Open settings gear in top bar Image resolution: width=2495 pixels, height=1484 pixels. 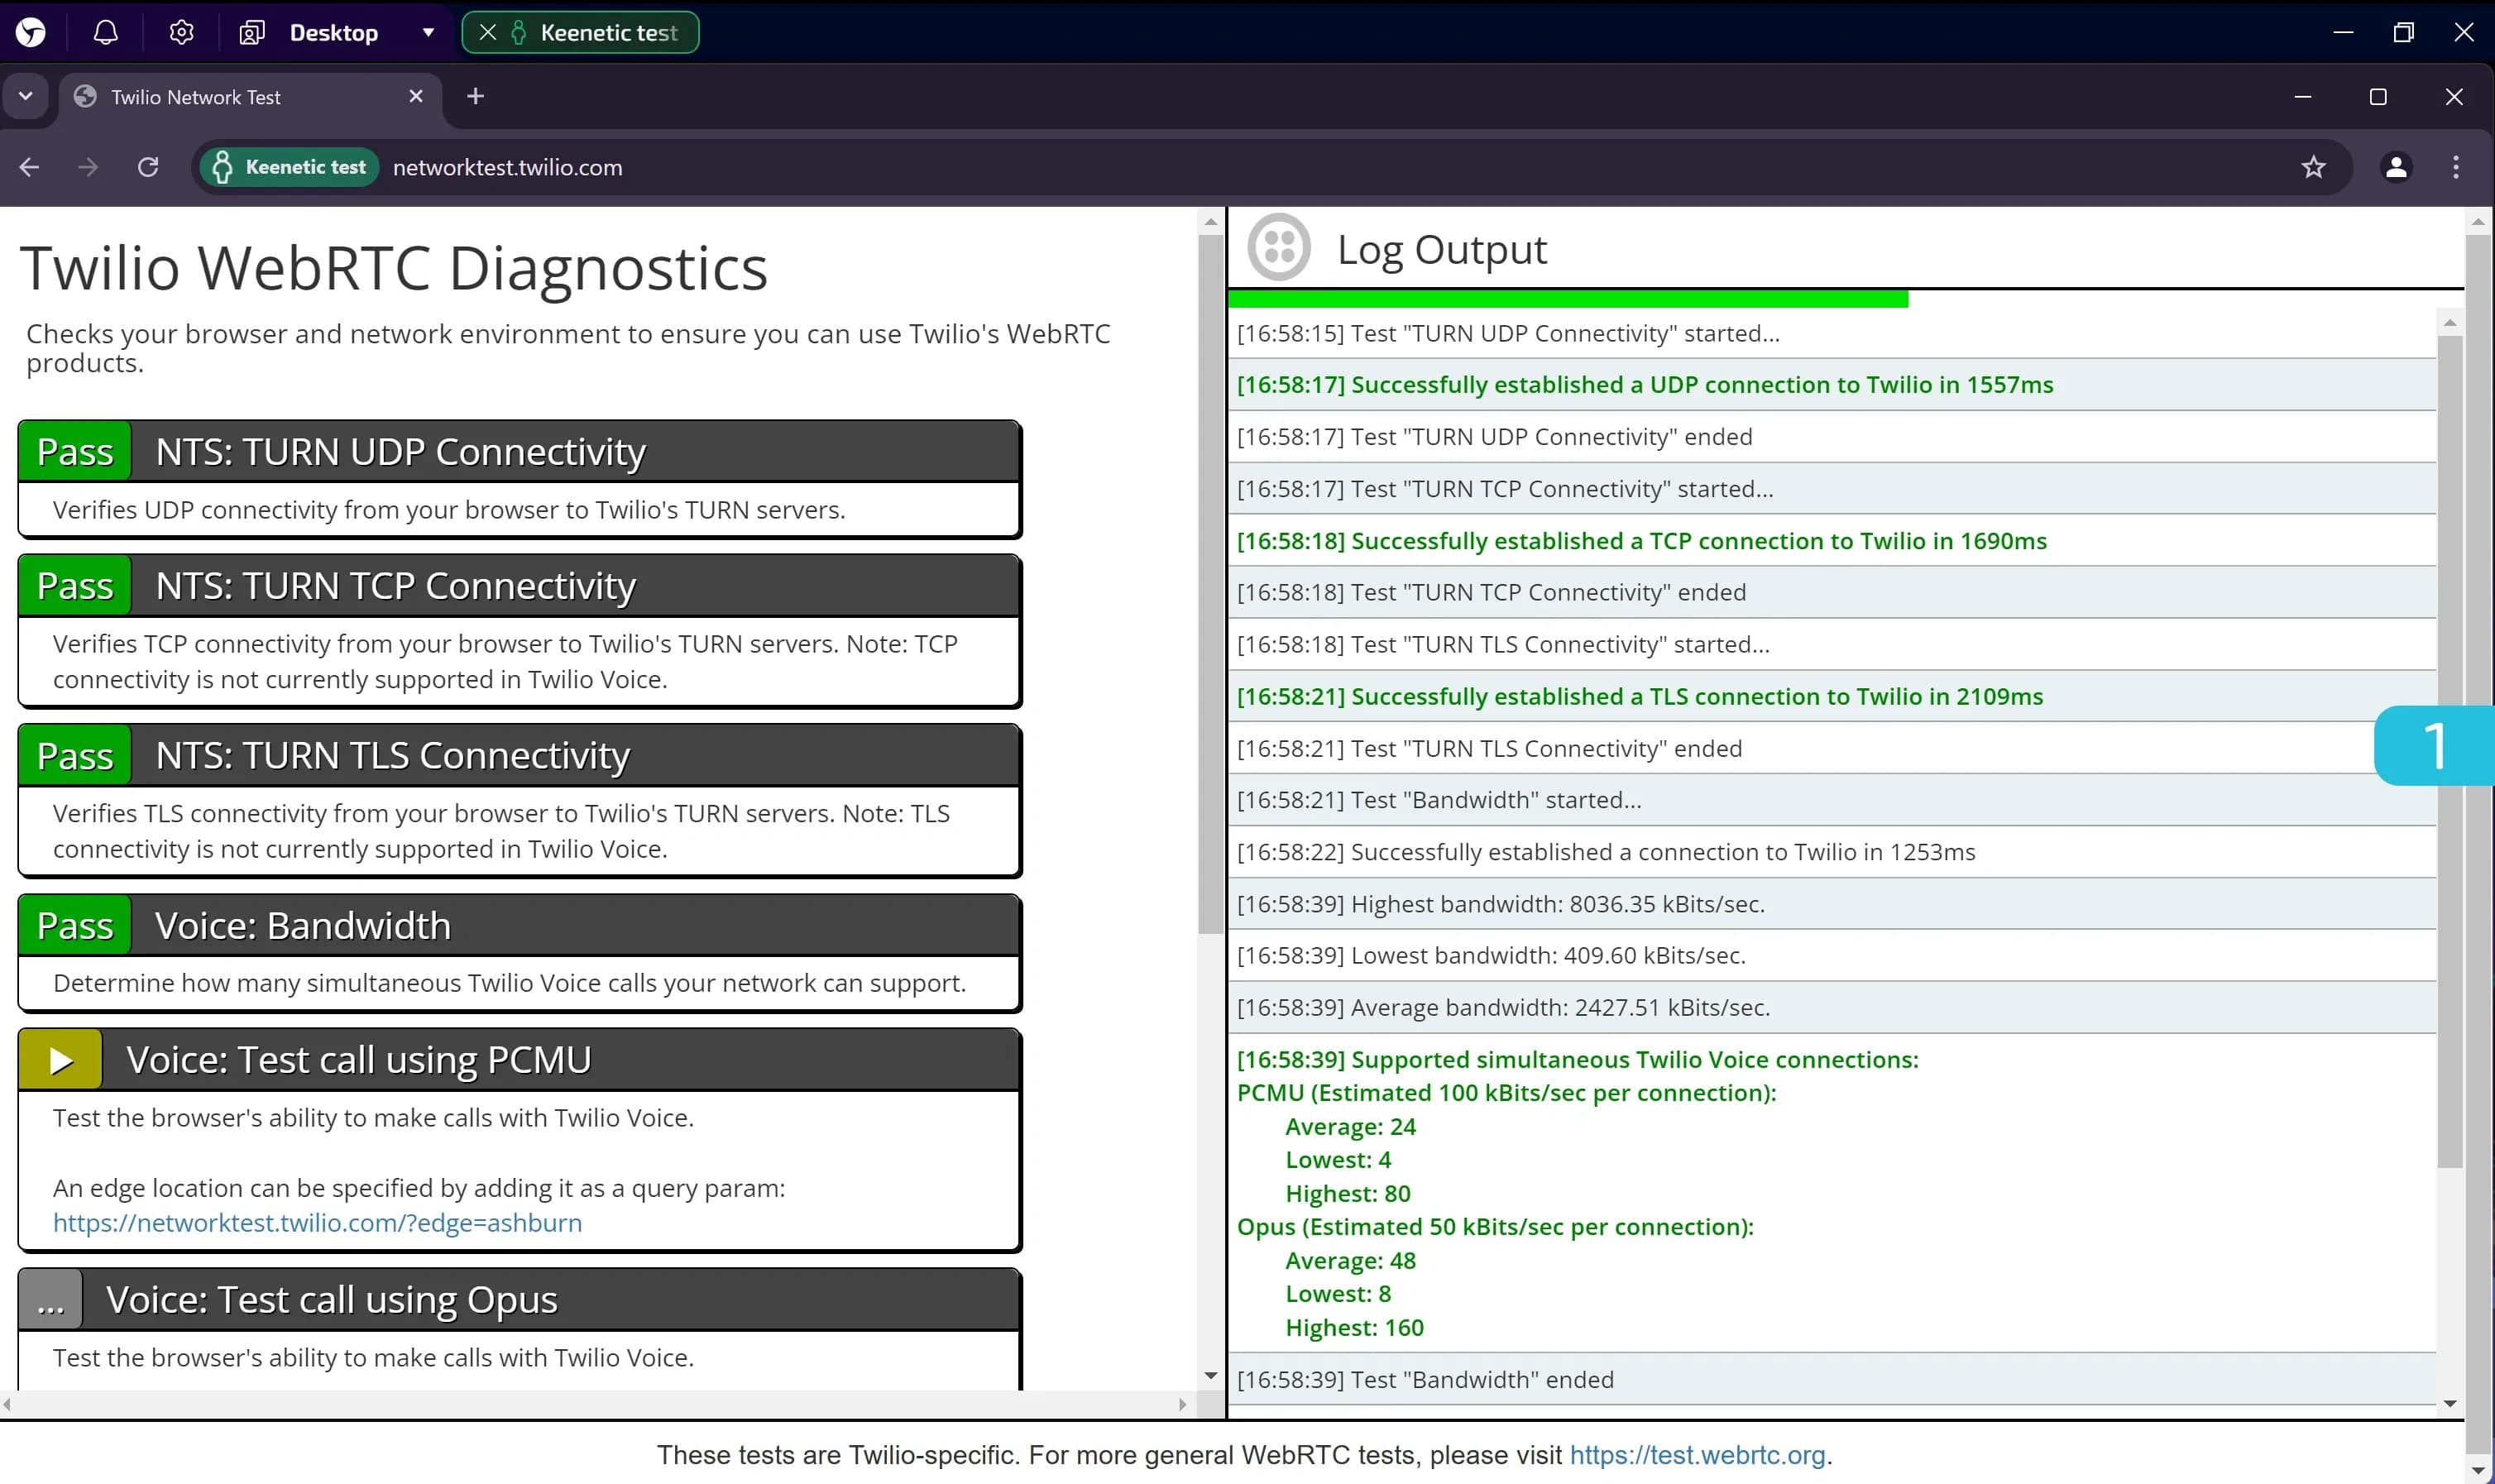181,32
